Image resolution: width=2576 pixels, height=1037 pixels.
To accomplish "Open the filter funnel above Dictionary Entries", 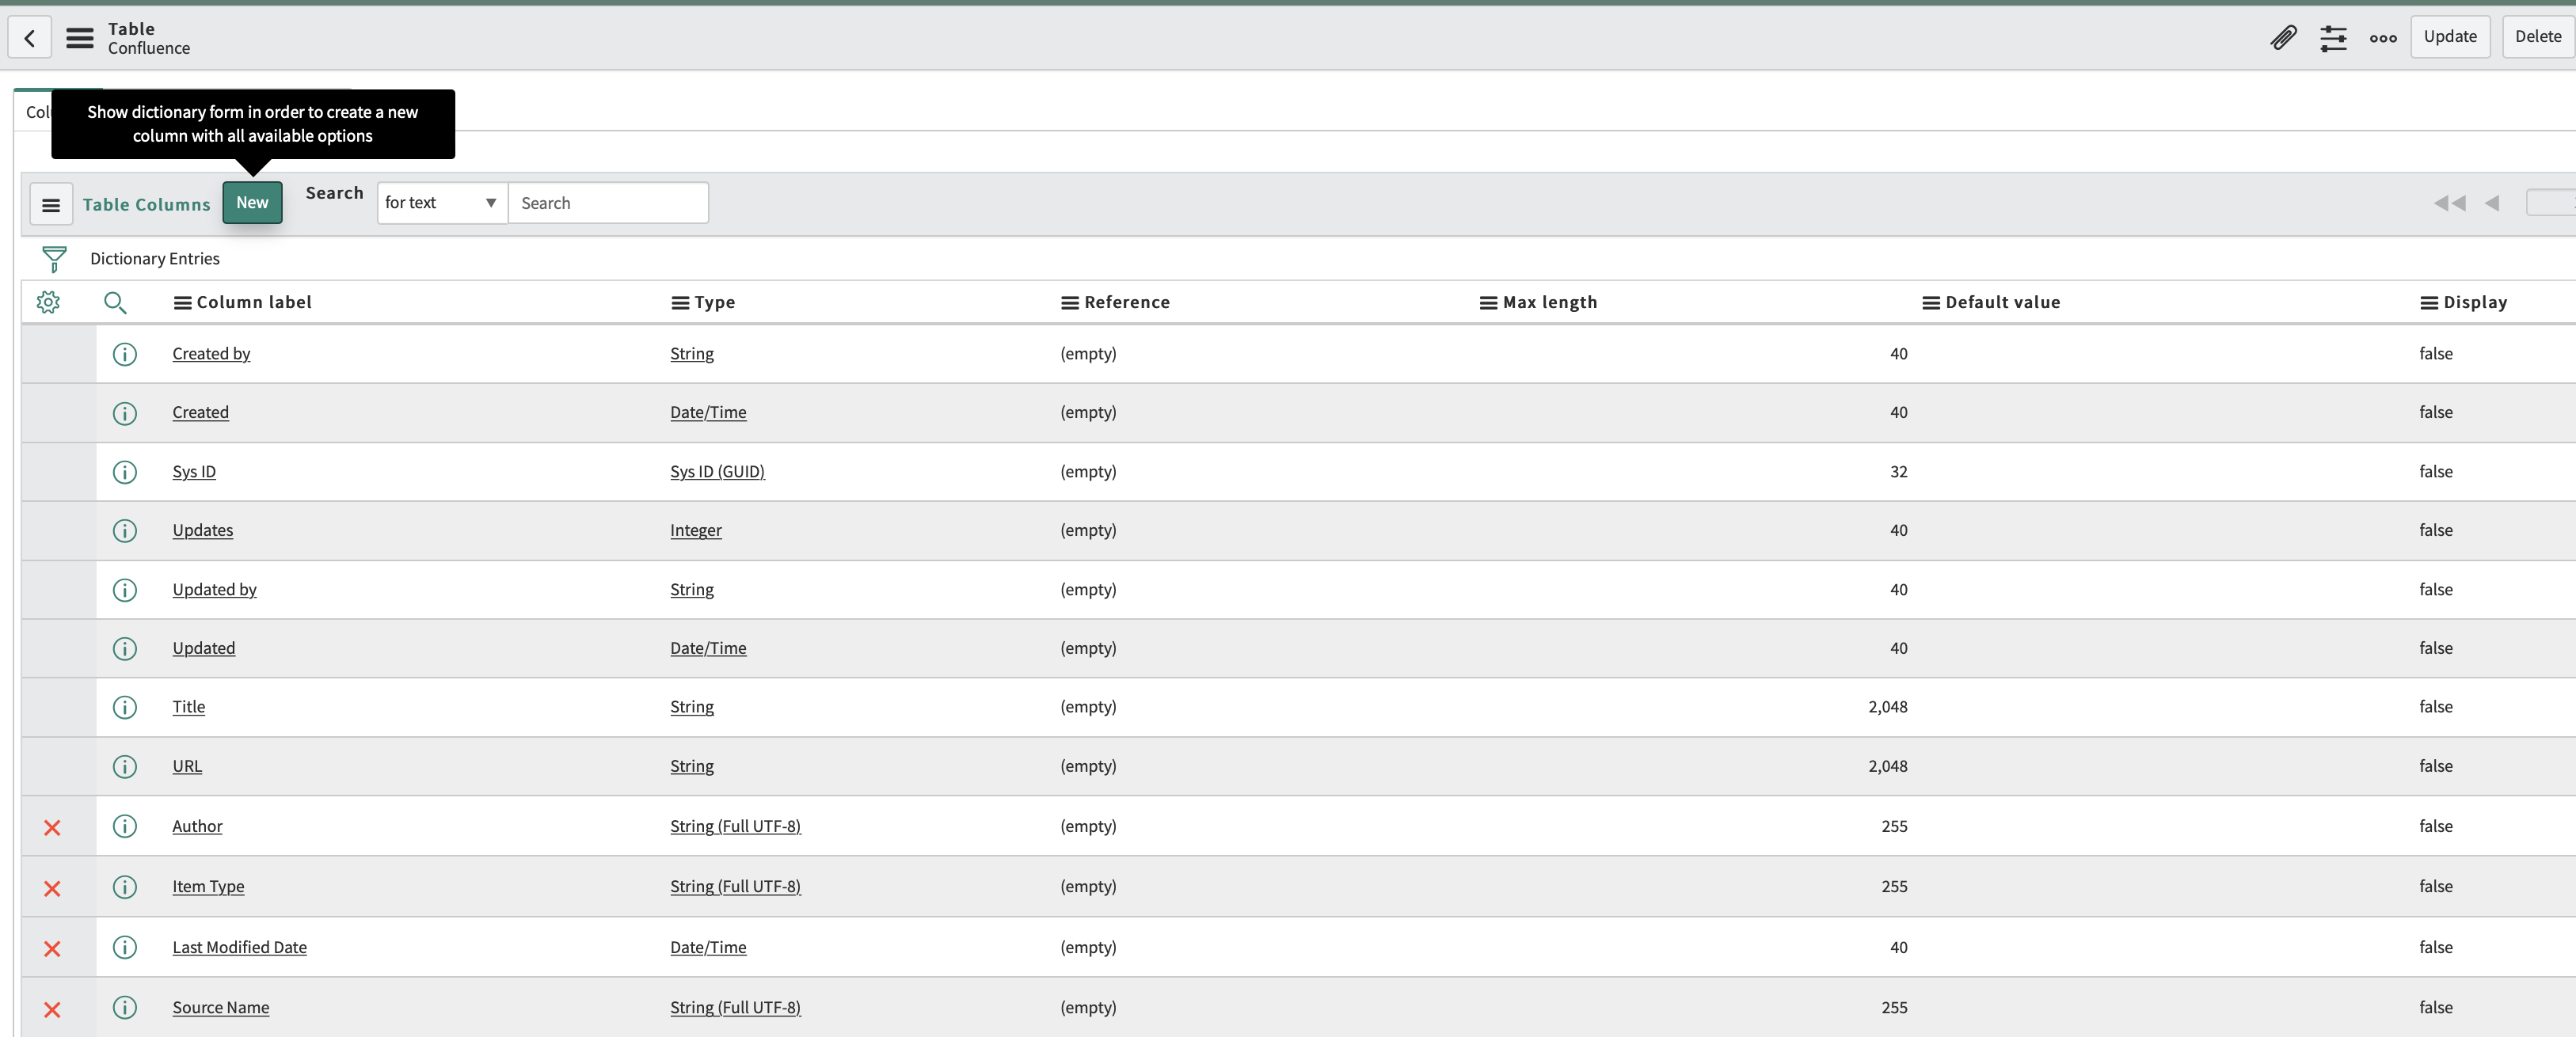I will pyautogui.click(x=53, y=258).
